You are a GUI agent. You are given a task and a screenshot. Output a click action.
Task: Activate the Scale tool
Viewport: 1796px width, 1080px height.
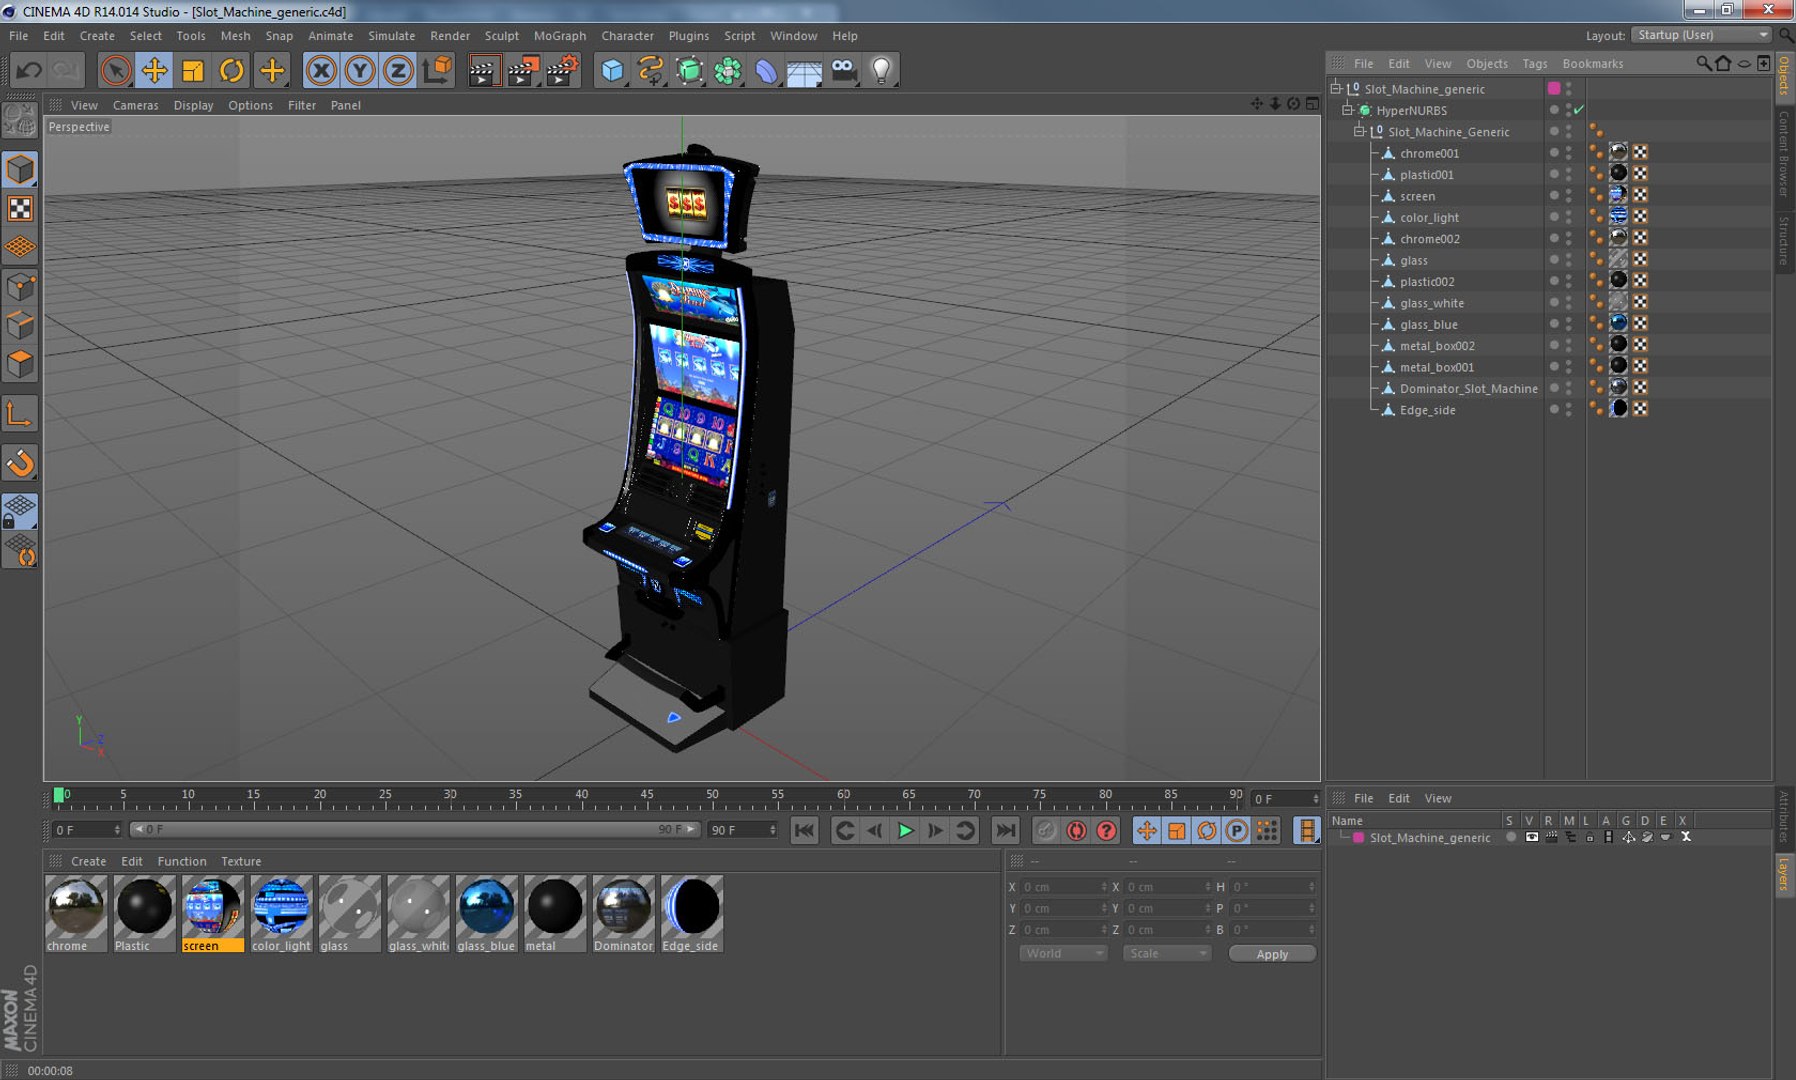(193, 70)
